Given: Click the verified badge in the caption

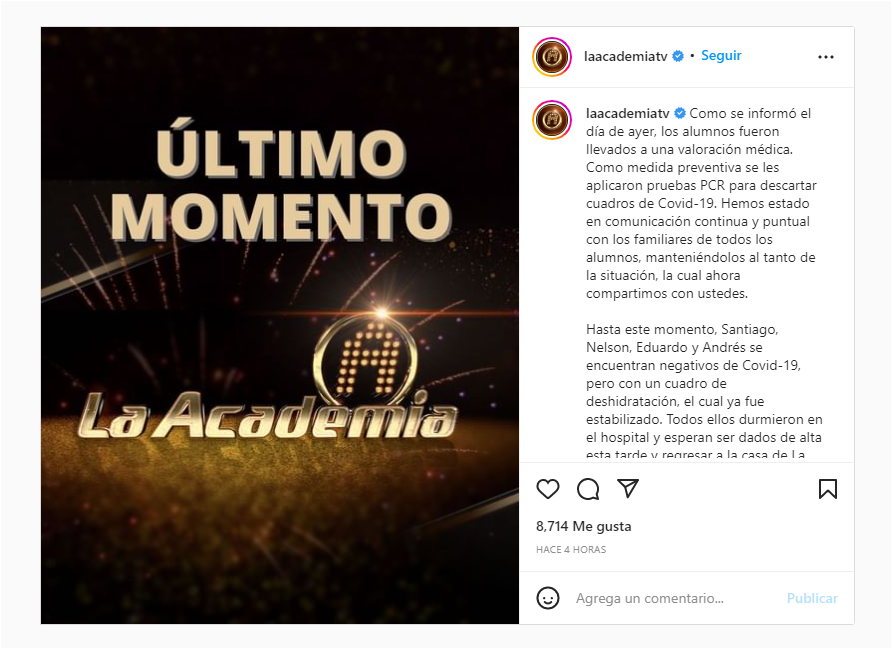Looking at the screenshot, I should (x=680, y=113).
